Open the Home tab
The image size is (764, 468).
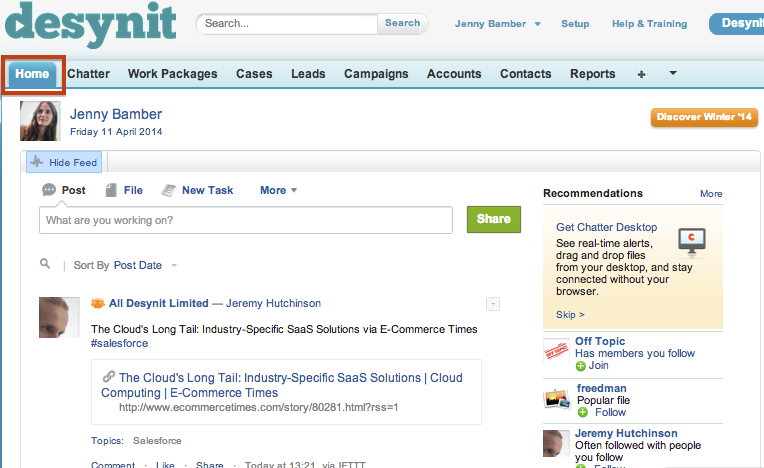pos(32,74)
